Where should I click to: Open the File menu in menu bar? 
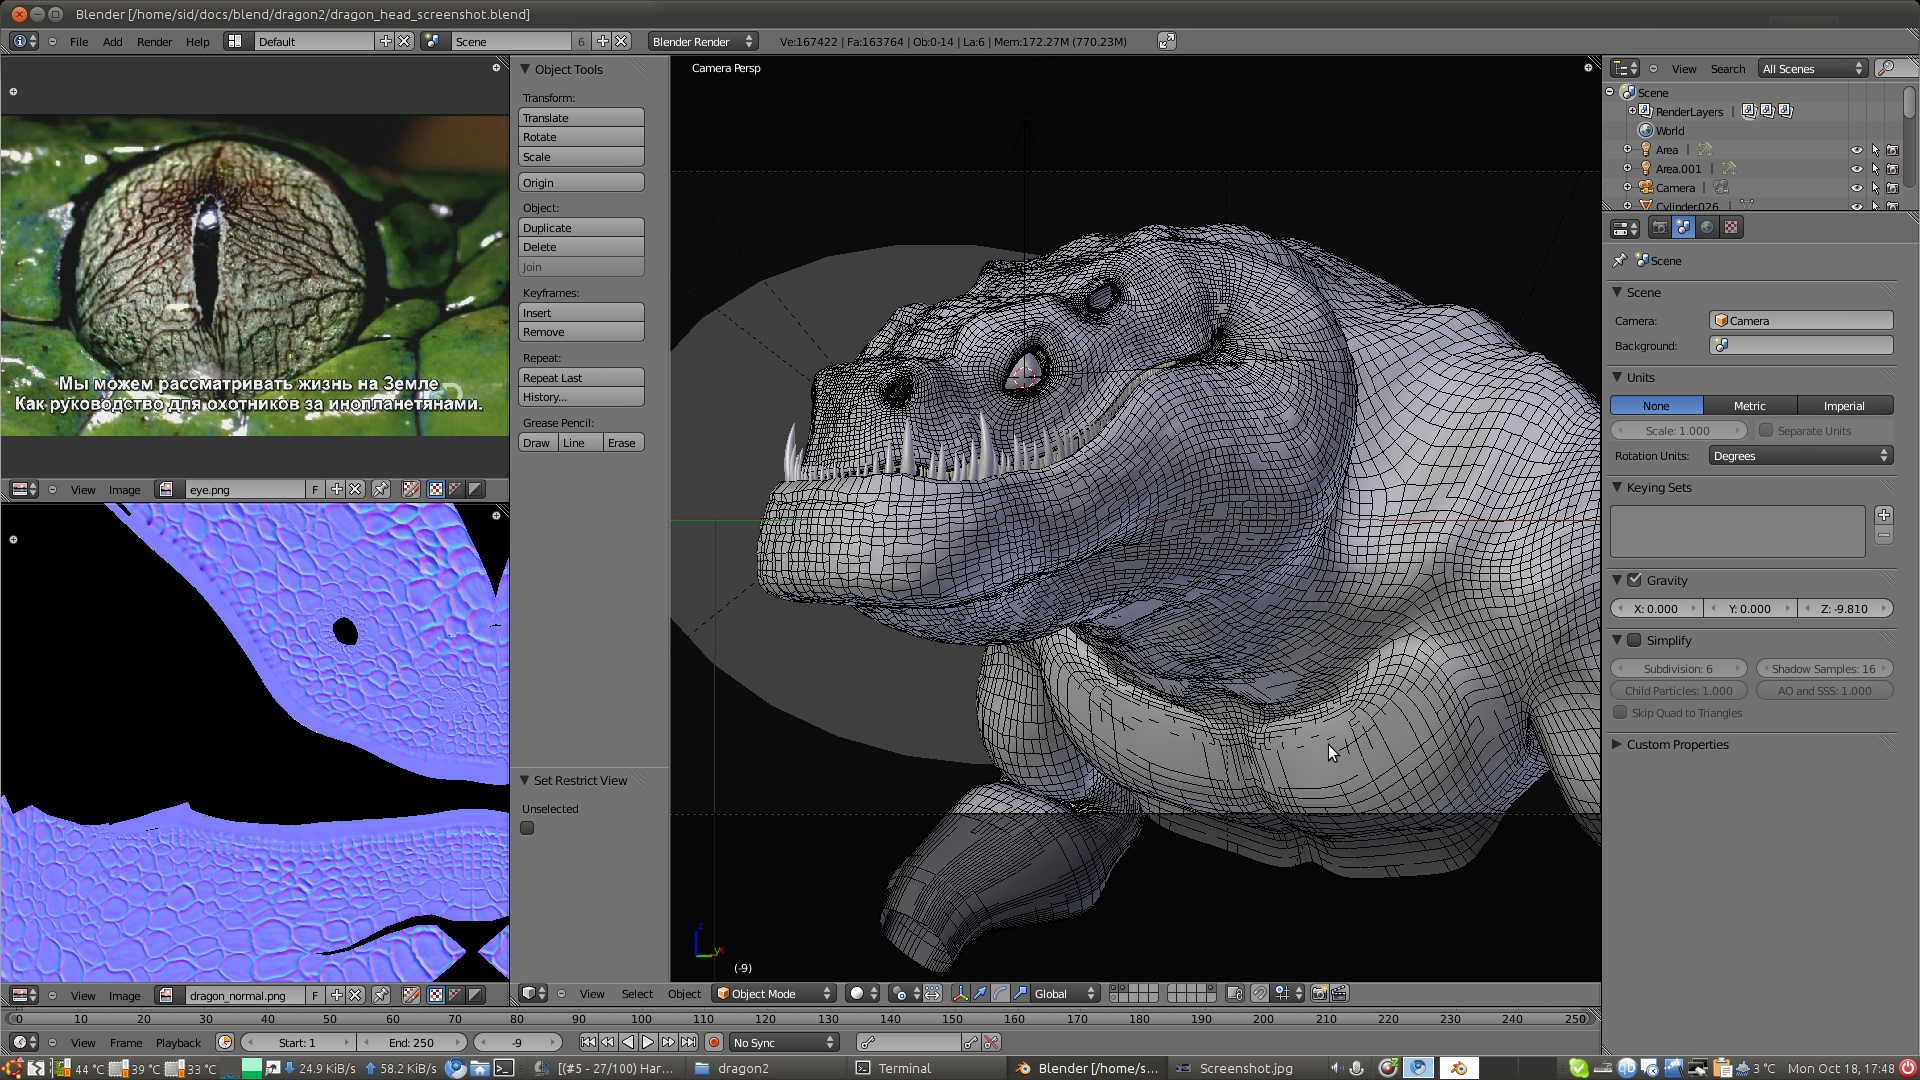78,41
